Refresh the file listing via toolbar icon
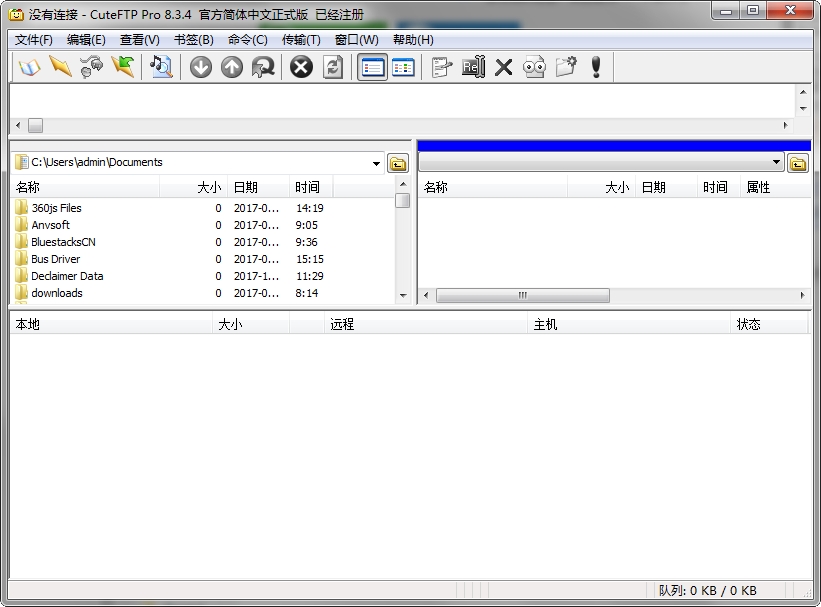This screenshot has height=607, width=821. 331,67
